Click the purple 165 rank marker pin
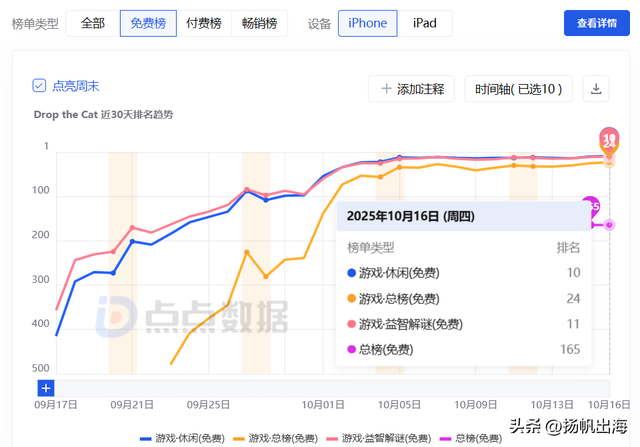 (x=592, y=207)
